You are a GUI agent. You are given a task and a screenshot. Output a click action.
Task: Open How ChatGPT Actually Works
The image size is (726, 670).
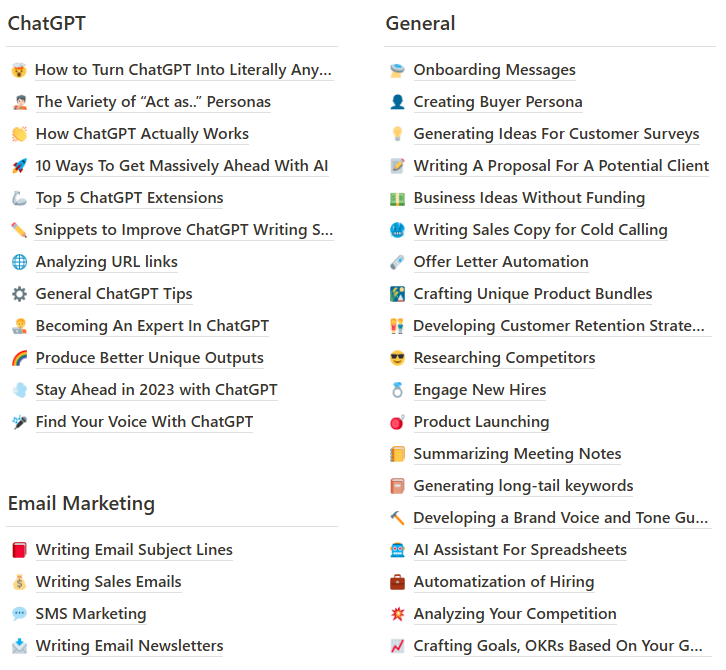tap(142, 134)
